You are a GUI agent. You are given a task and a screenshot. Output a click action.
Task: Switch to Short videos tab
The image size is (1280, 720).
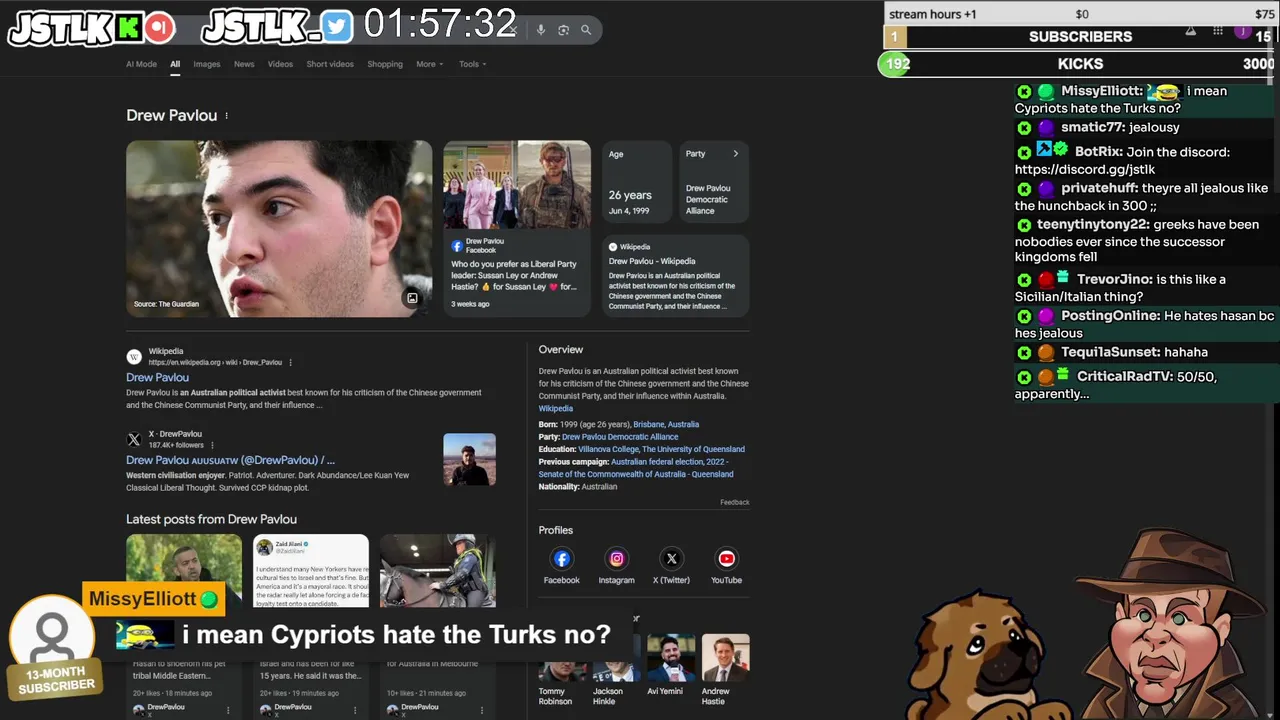click(x=330, y=64)
